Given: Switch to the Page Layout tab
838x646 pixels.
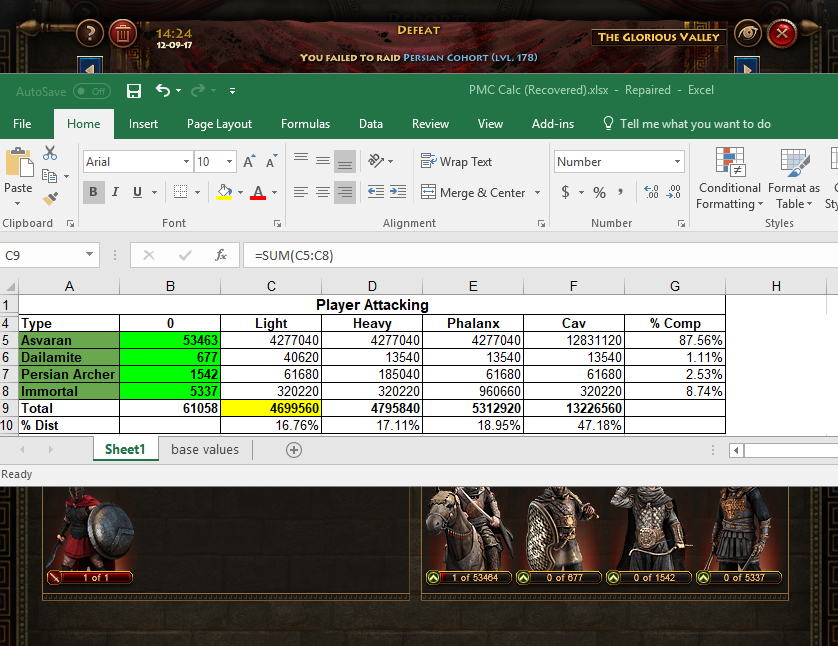Looking at the screenshot, I should coord(219,124).
